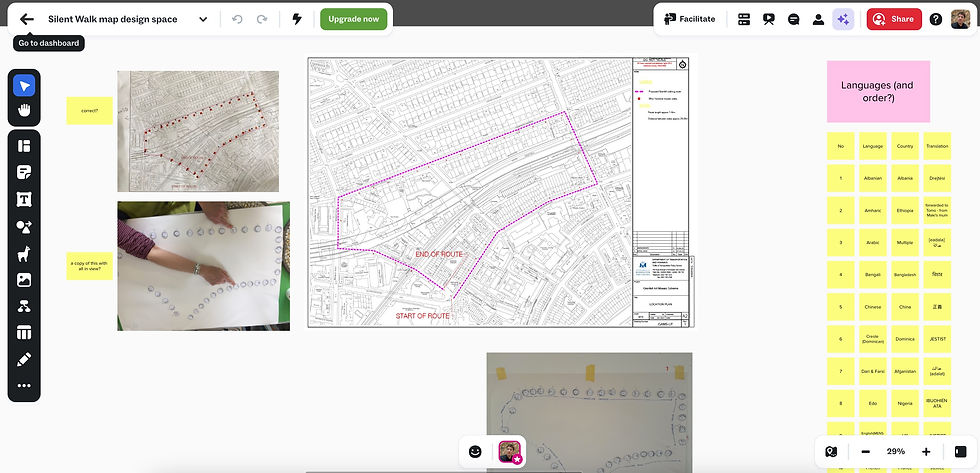The height and width of the screenshot is (473, 980).
Task: Zoom out with the minus button
Action: 866,452
